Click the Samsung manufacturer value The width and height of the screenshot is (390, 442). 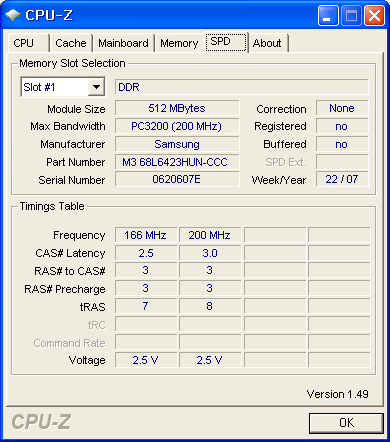(177, 144)
